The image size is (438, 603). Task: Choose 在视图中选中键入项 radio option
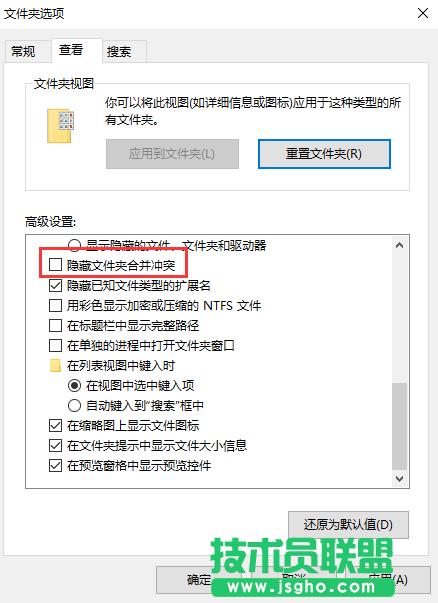pos(74,385)
